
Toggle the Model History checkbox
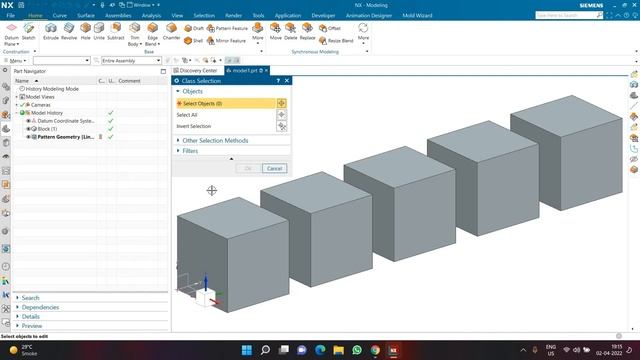tap(22, 113)
